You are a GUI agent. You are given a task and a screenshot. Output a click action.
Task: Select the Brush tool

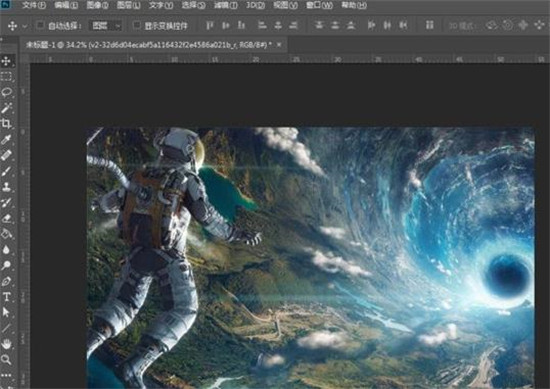pyautogui.click(x=6, y=171)
